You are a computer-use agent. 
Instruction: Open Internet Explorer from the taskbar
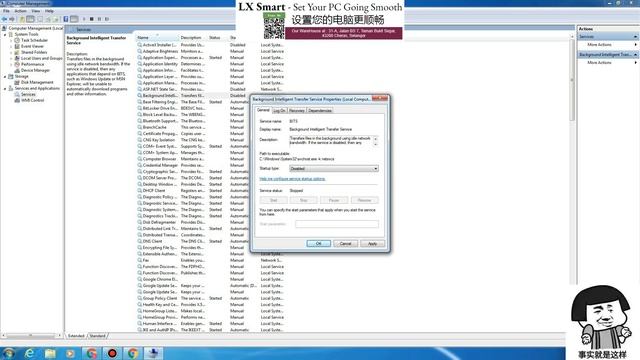point(29,353)
